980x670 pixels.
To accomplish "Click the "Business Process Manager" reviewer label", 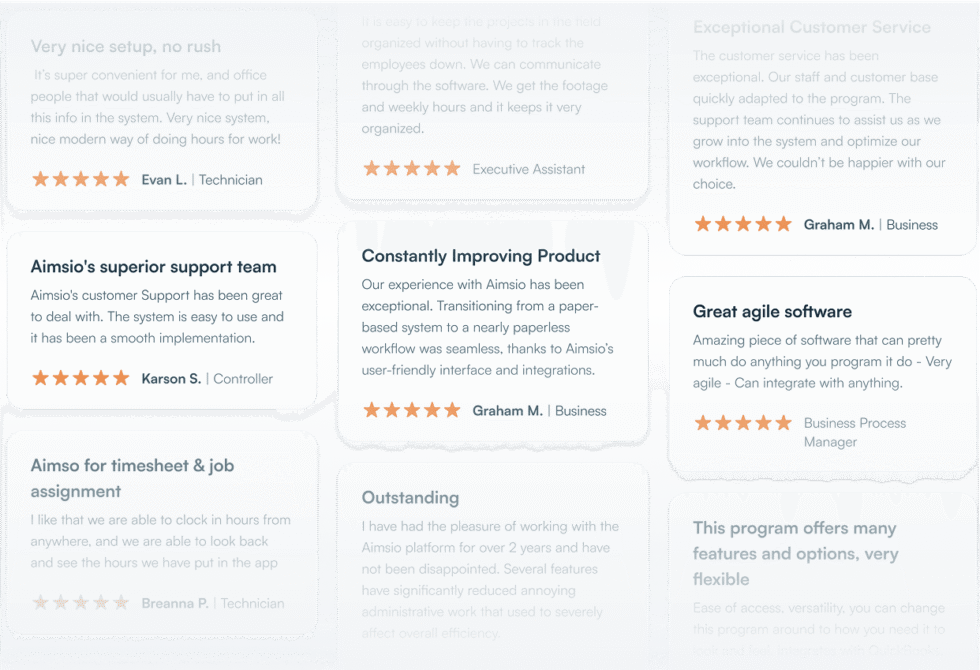I will [x=854, y=432].
